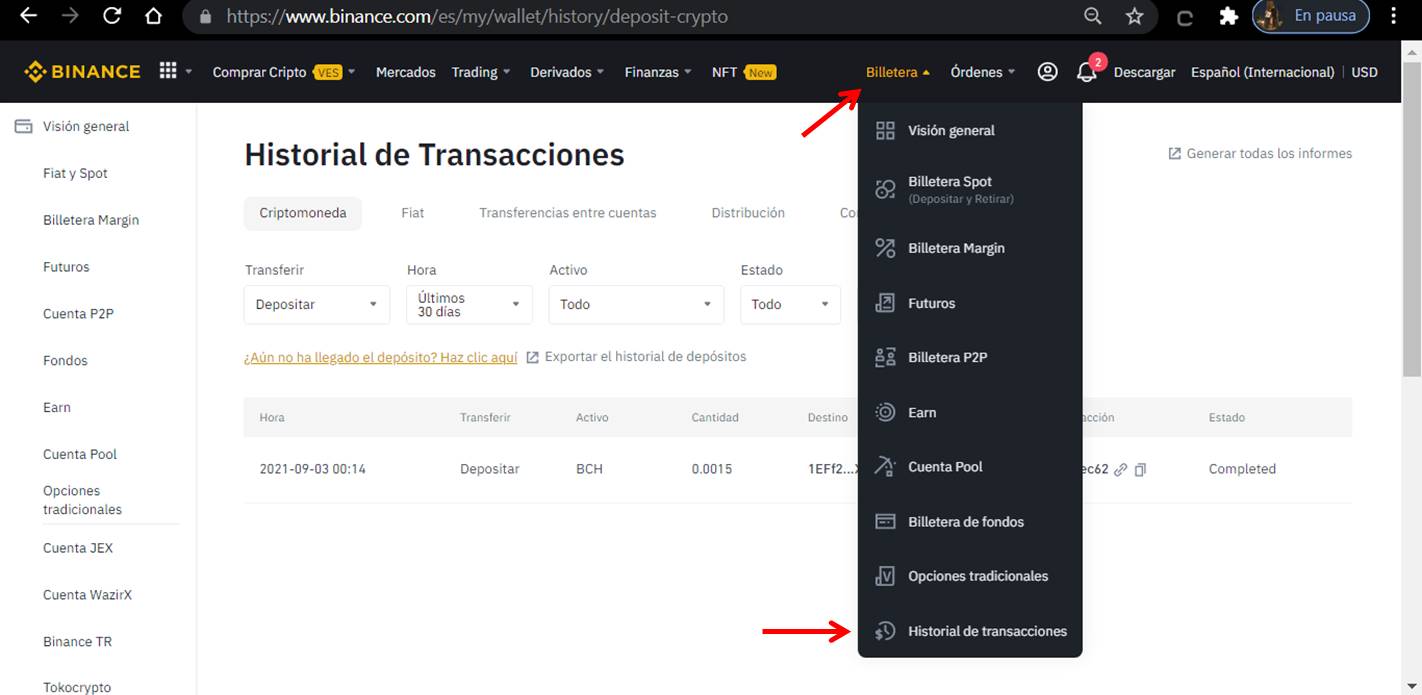Screen dimensions: 1422x695
Task: Select Cuenta WazirX in sidebar
Action: coord(87,595)
